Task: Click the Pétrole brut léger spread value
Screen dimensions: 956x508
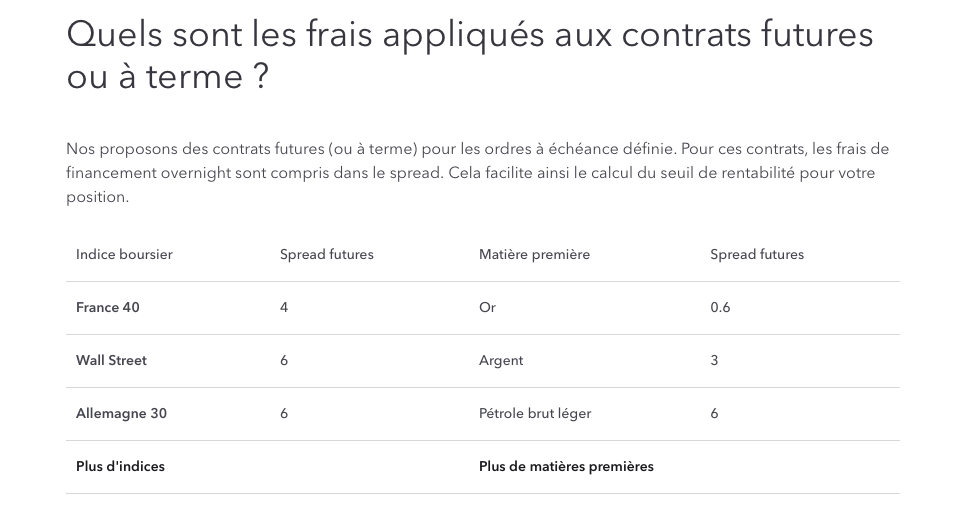Action: pos(714,414)
